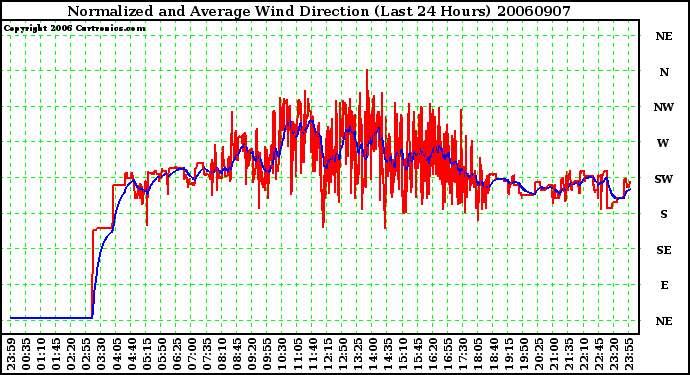Click the '23:20' time label
The height and width of the screenshot is (375, 690).
point(614,354)
